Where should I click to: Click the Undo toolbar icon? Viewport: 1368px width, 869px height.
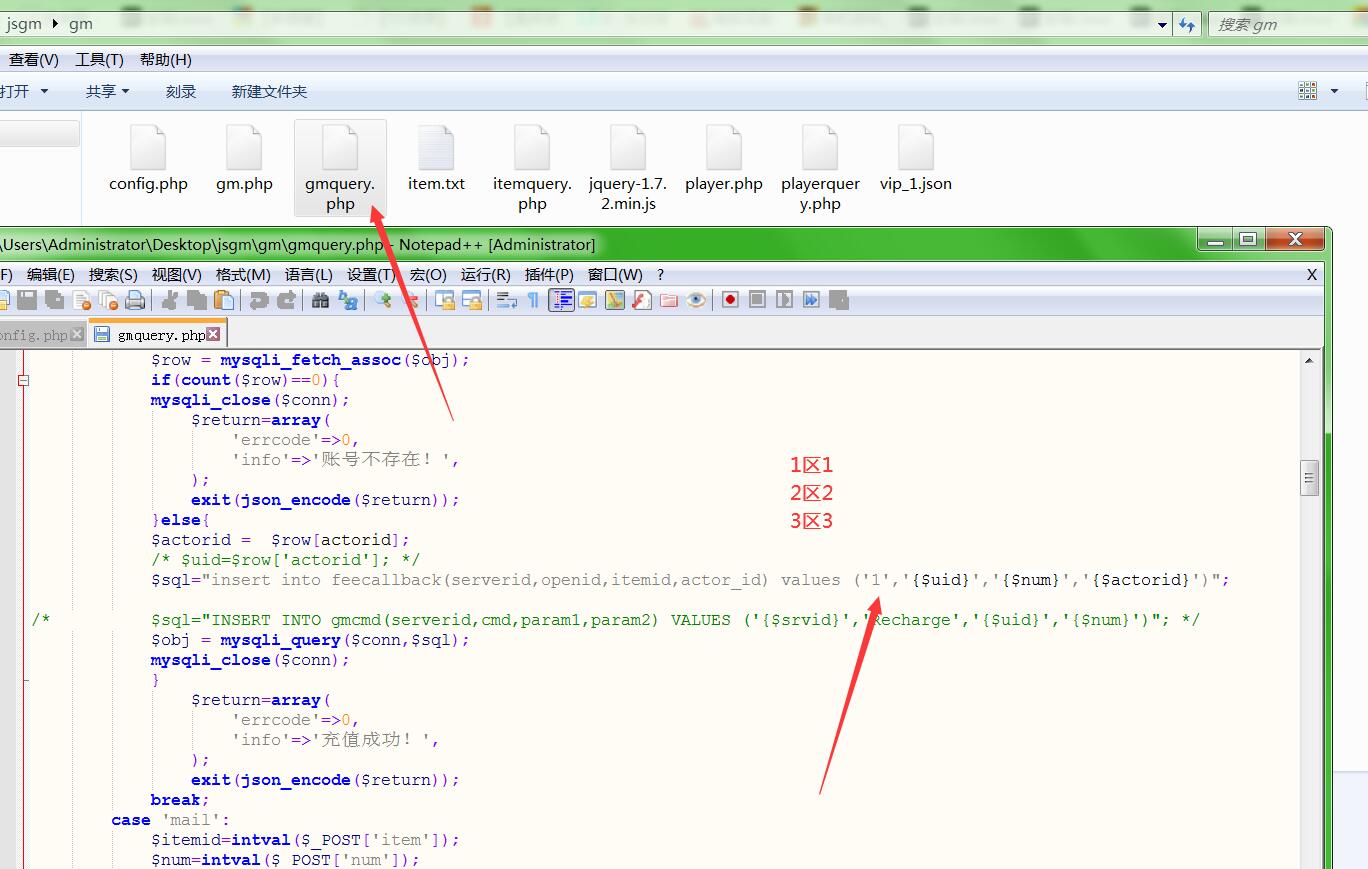click(259, 300)
